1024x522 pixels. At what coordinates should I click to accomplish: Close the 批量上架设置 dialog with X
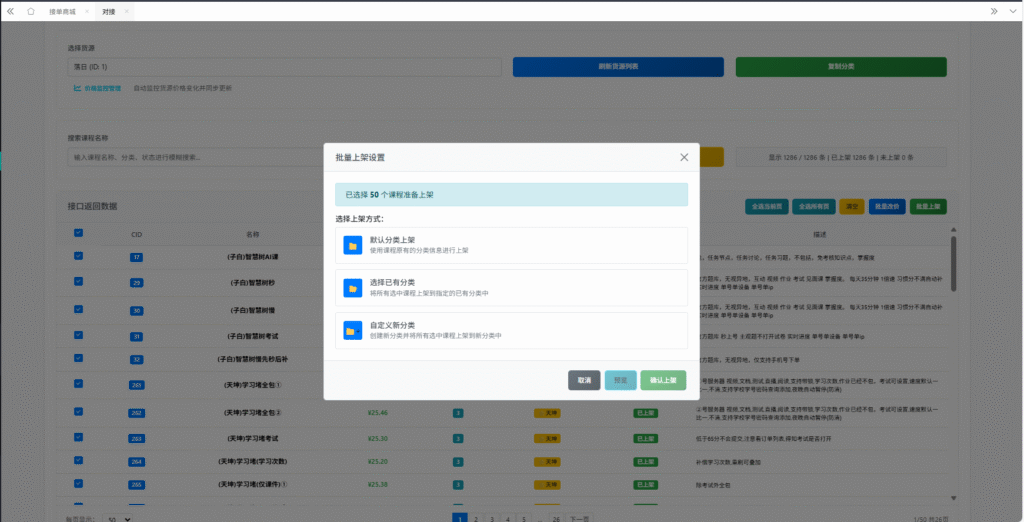tap(684, 157)
